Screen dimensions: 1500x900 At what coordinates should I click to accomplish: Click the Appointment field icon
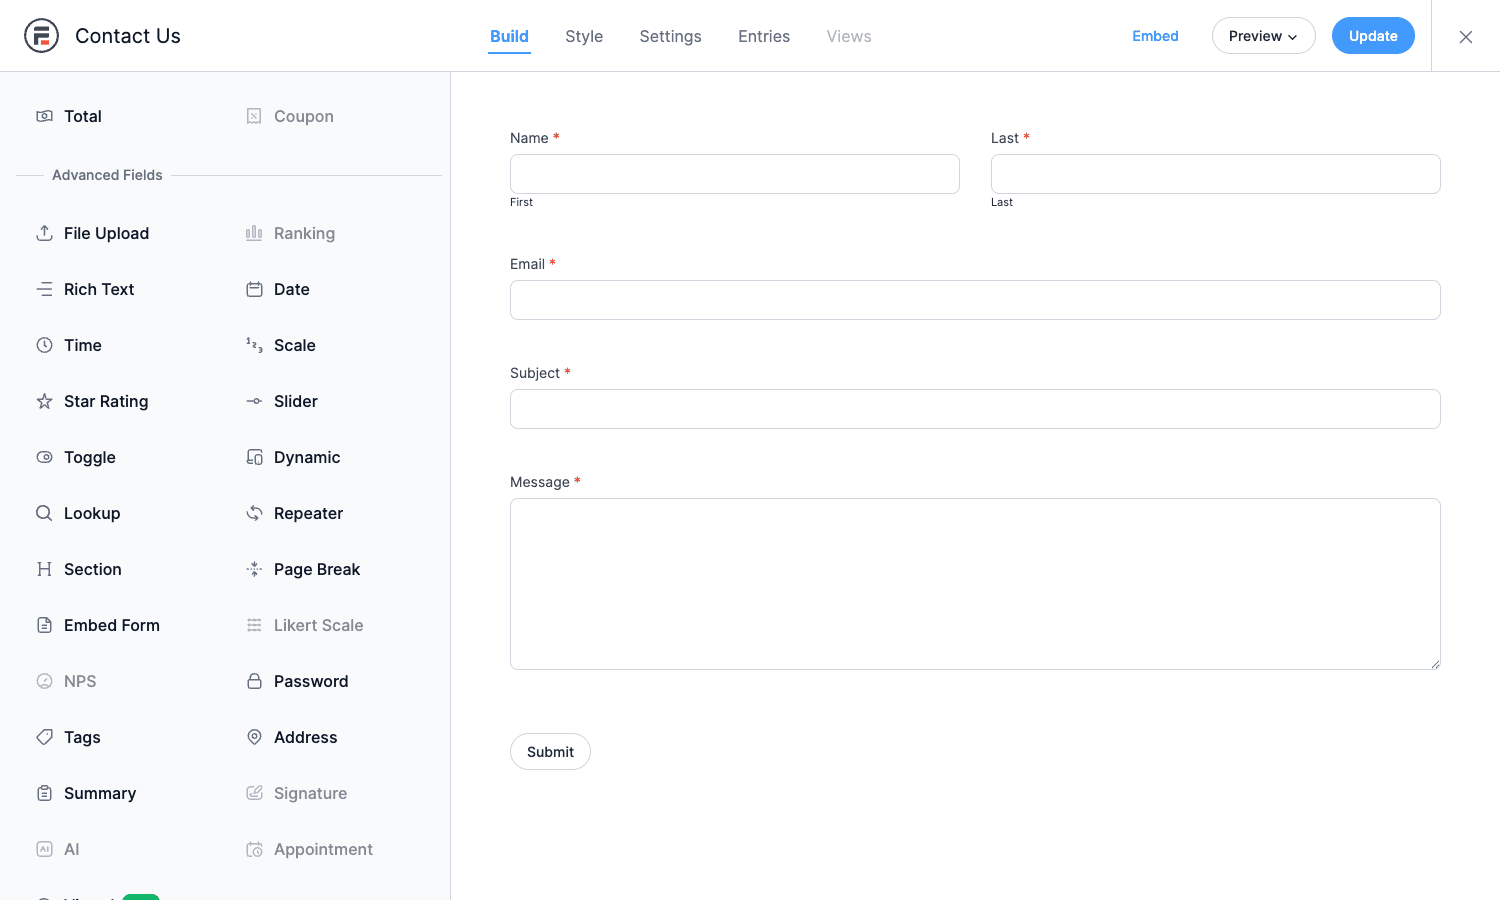point(254,849)
